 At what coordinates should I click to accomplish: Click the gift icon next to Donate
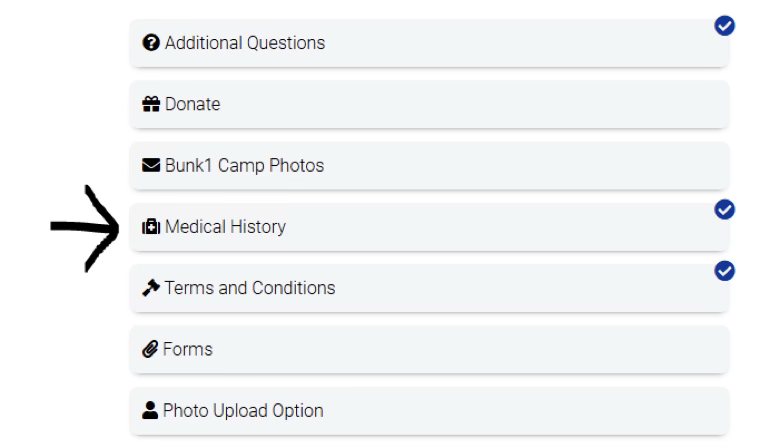coord(153,104)
